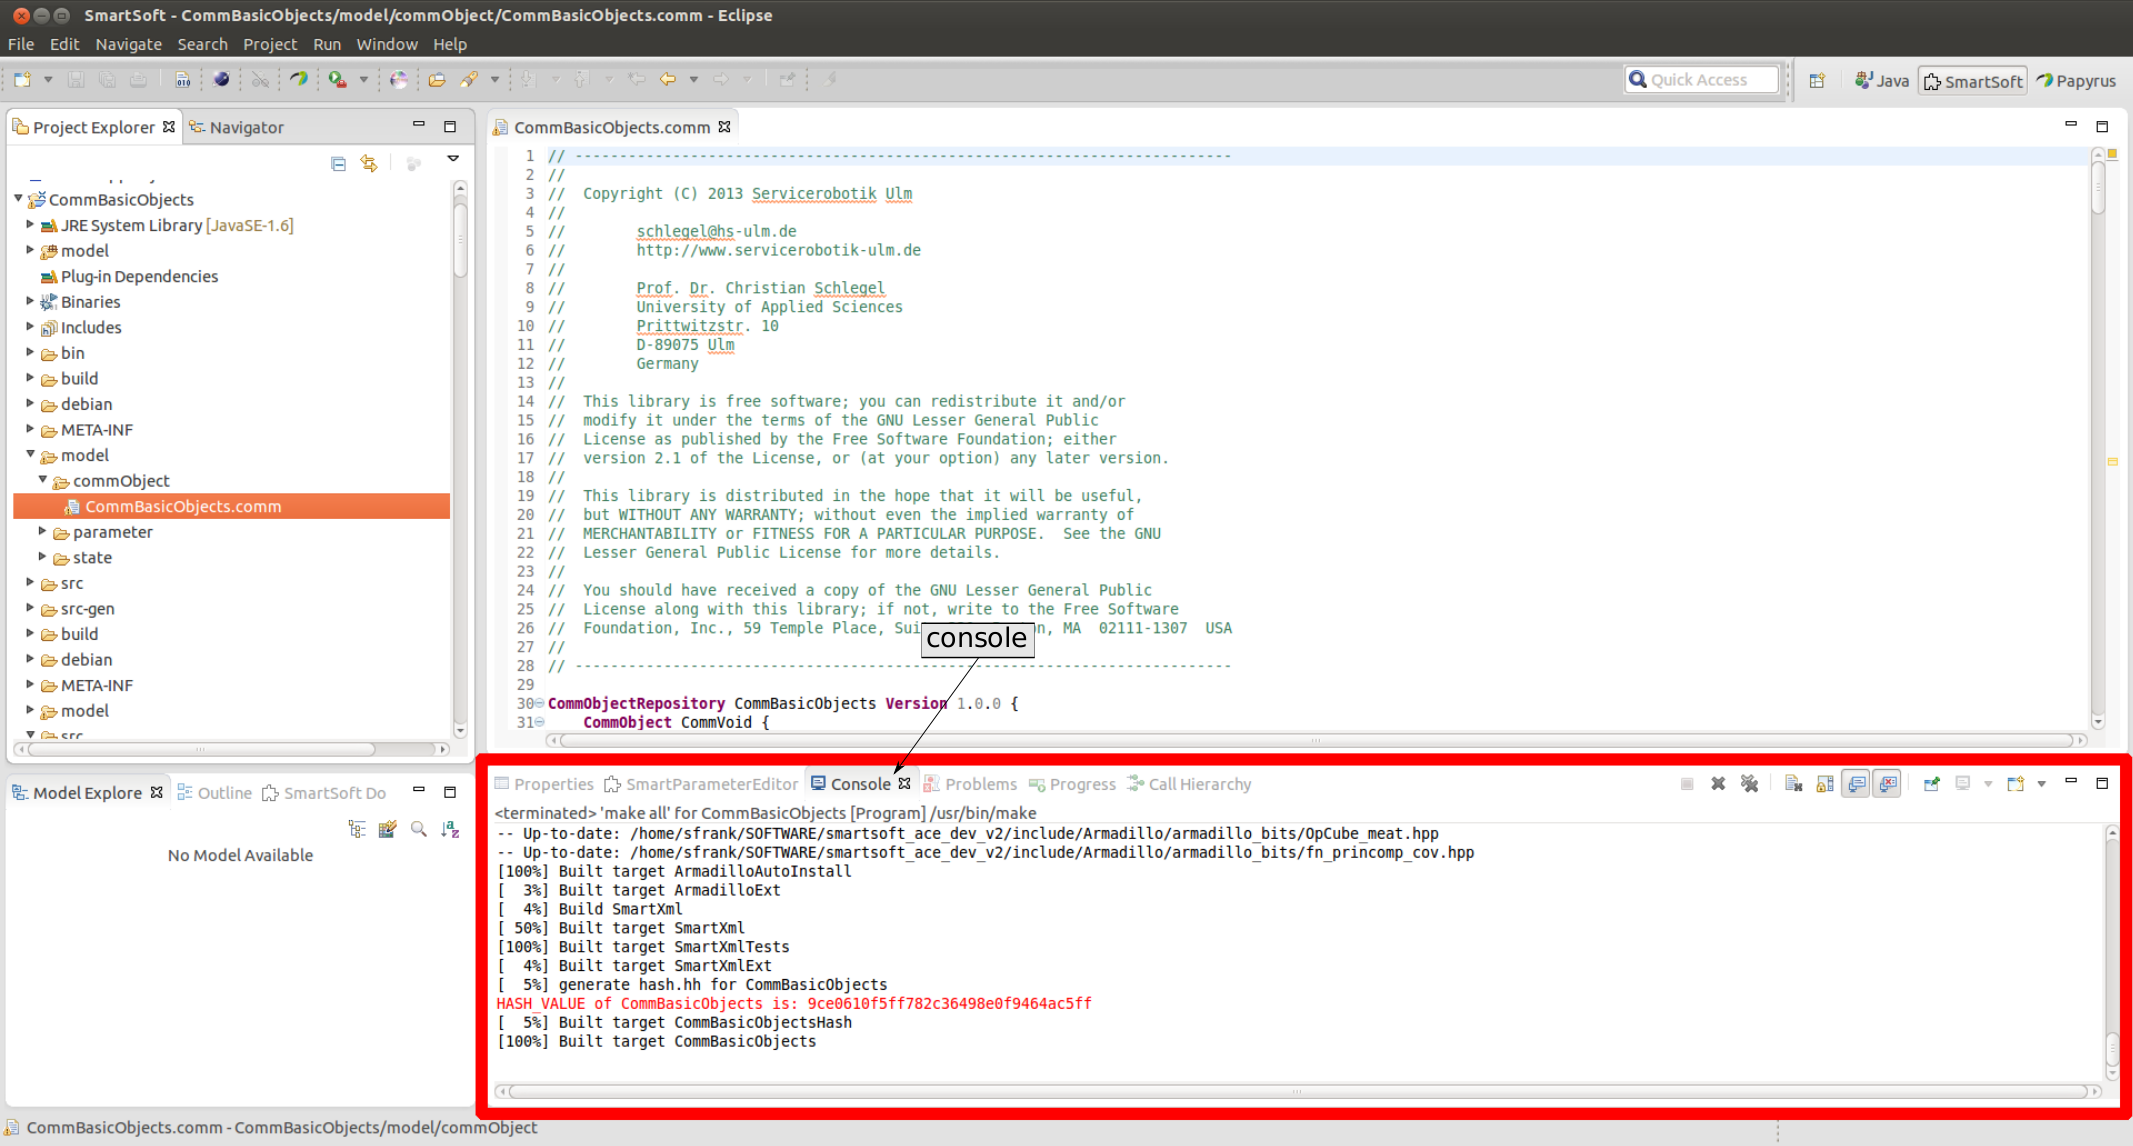Click Remove All Terminated Launches icon
The height and width of the screenshot is (1146, 2133).
click(1749, 784)
